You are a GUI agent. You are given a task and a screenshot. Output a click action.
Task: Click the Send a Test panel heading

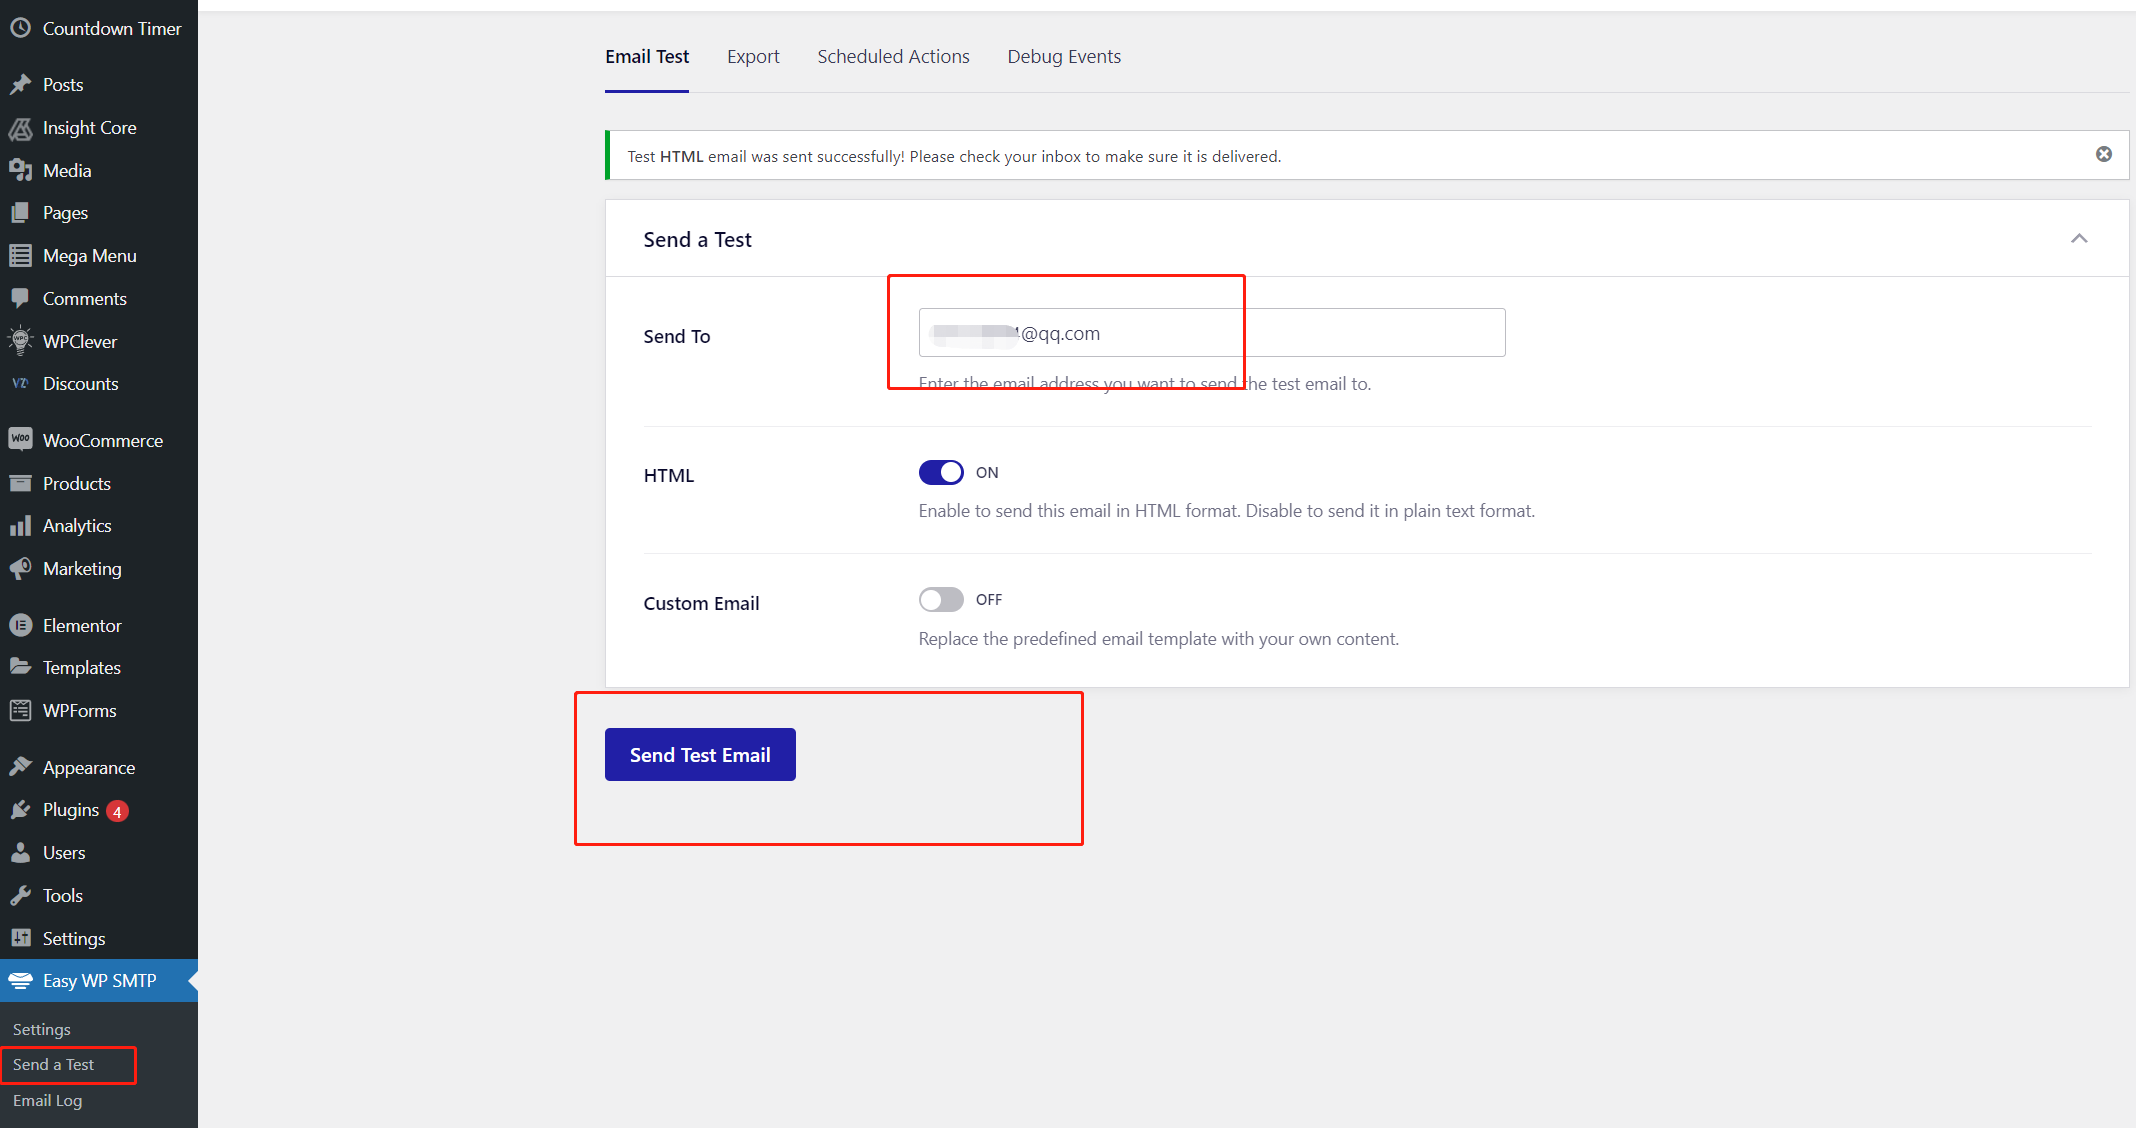point(697,239)
